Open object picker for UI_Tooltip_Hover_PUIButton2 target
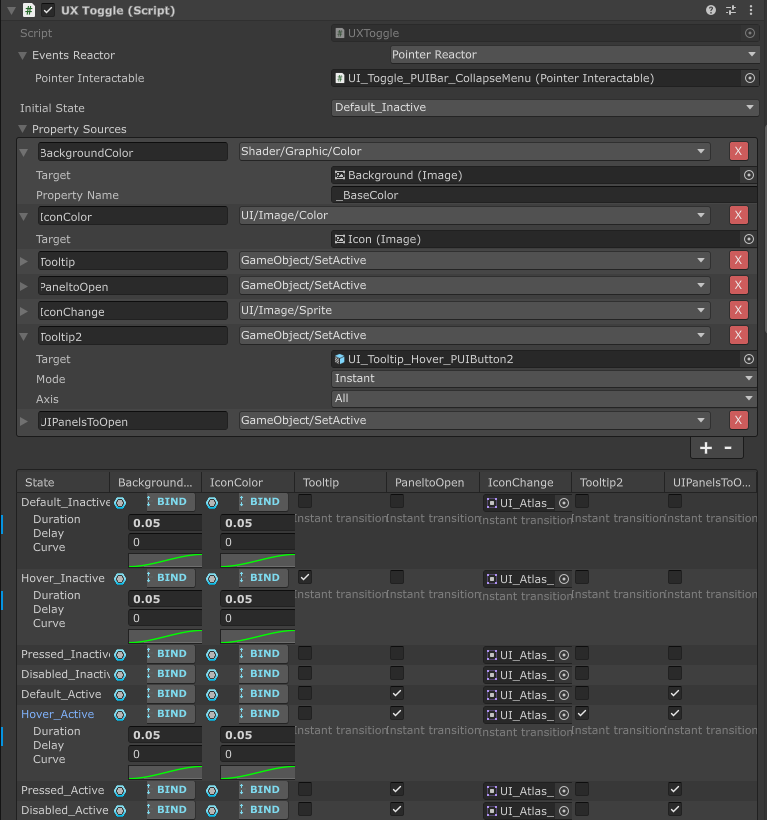Screen dimensions: 767x820 coord(749,359)
